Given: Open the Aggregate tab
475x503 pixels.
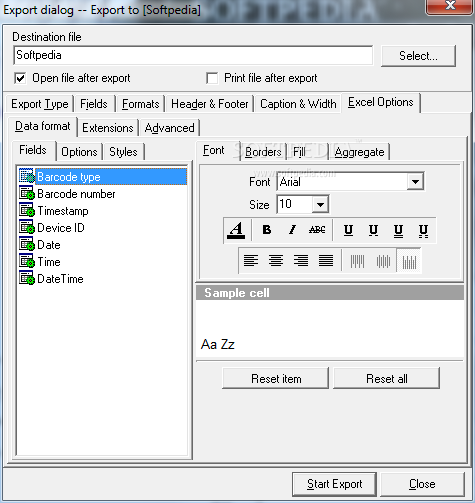Looking at the screenshot, I should 359,152.
